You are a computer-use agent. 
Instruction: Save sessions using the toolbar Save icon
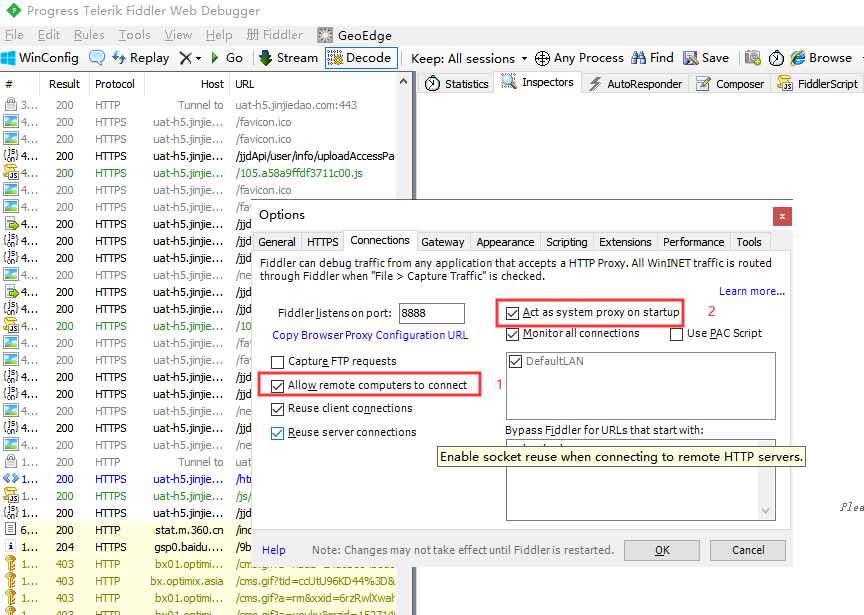(706, 58)
